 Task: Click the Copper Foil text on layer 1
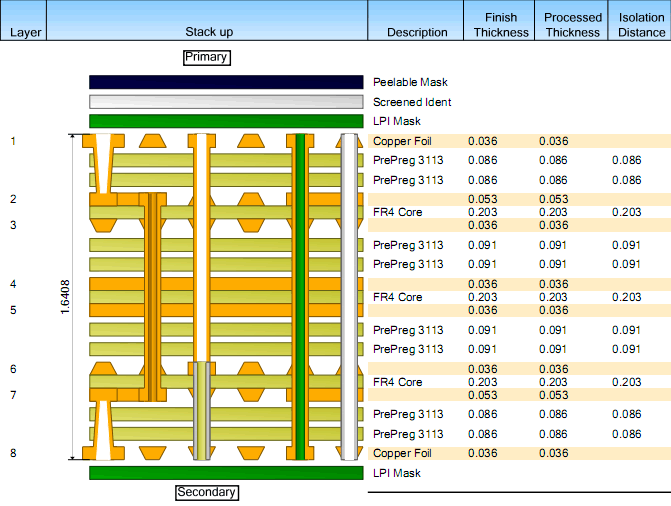click(402, 141)
